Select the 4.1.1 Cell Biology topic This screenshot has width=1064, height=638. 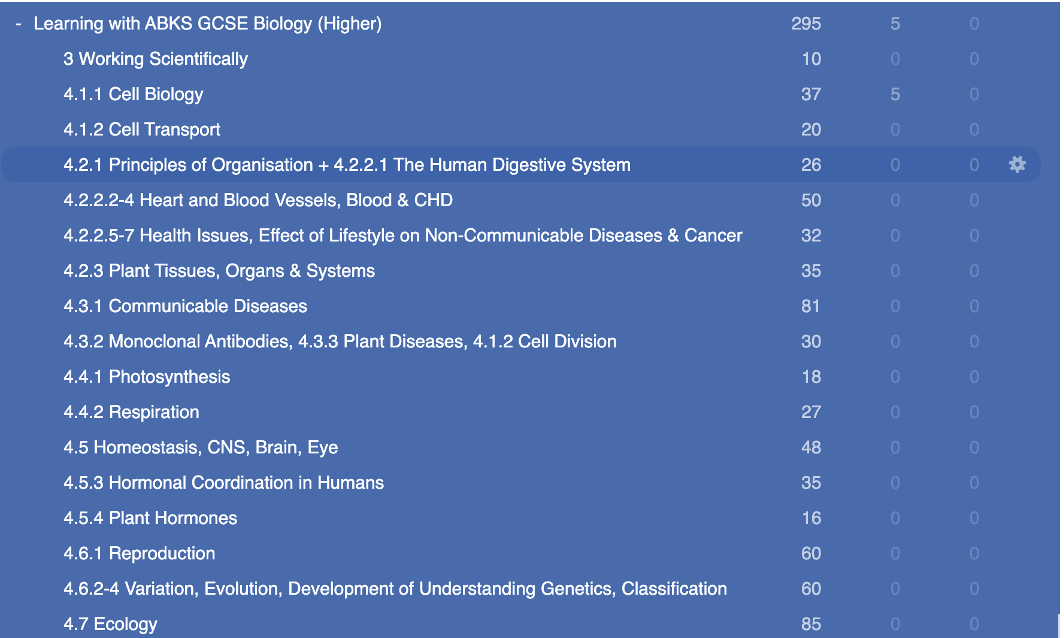coord(133,94)
